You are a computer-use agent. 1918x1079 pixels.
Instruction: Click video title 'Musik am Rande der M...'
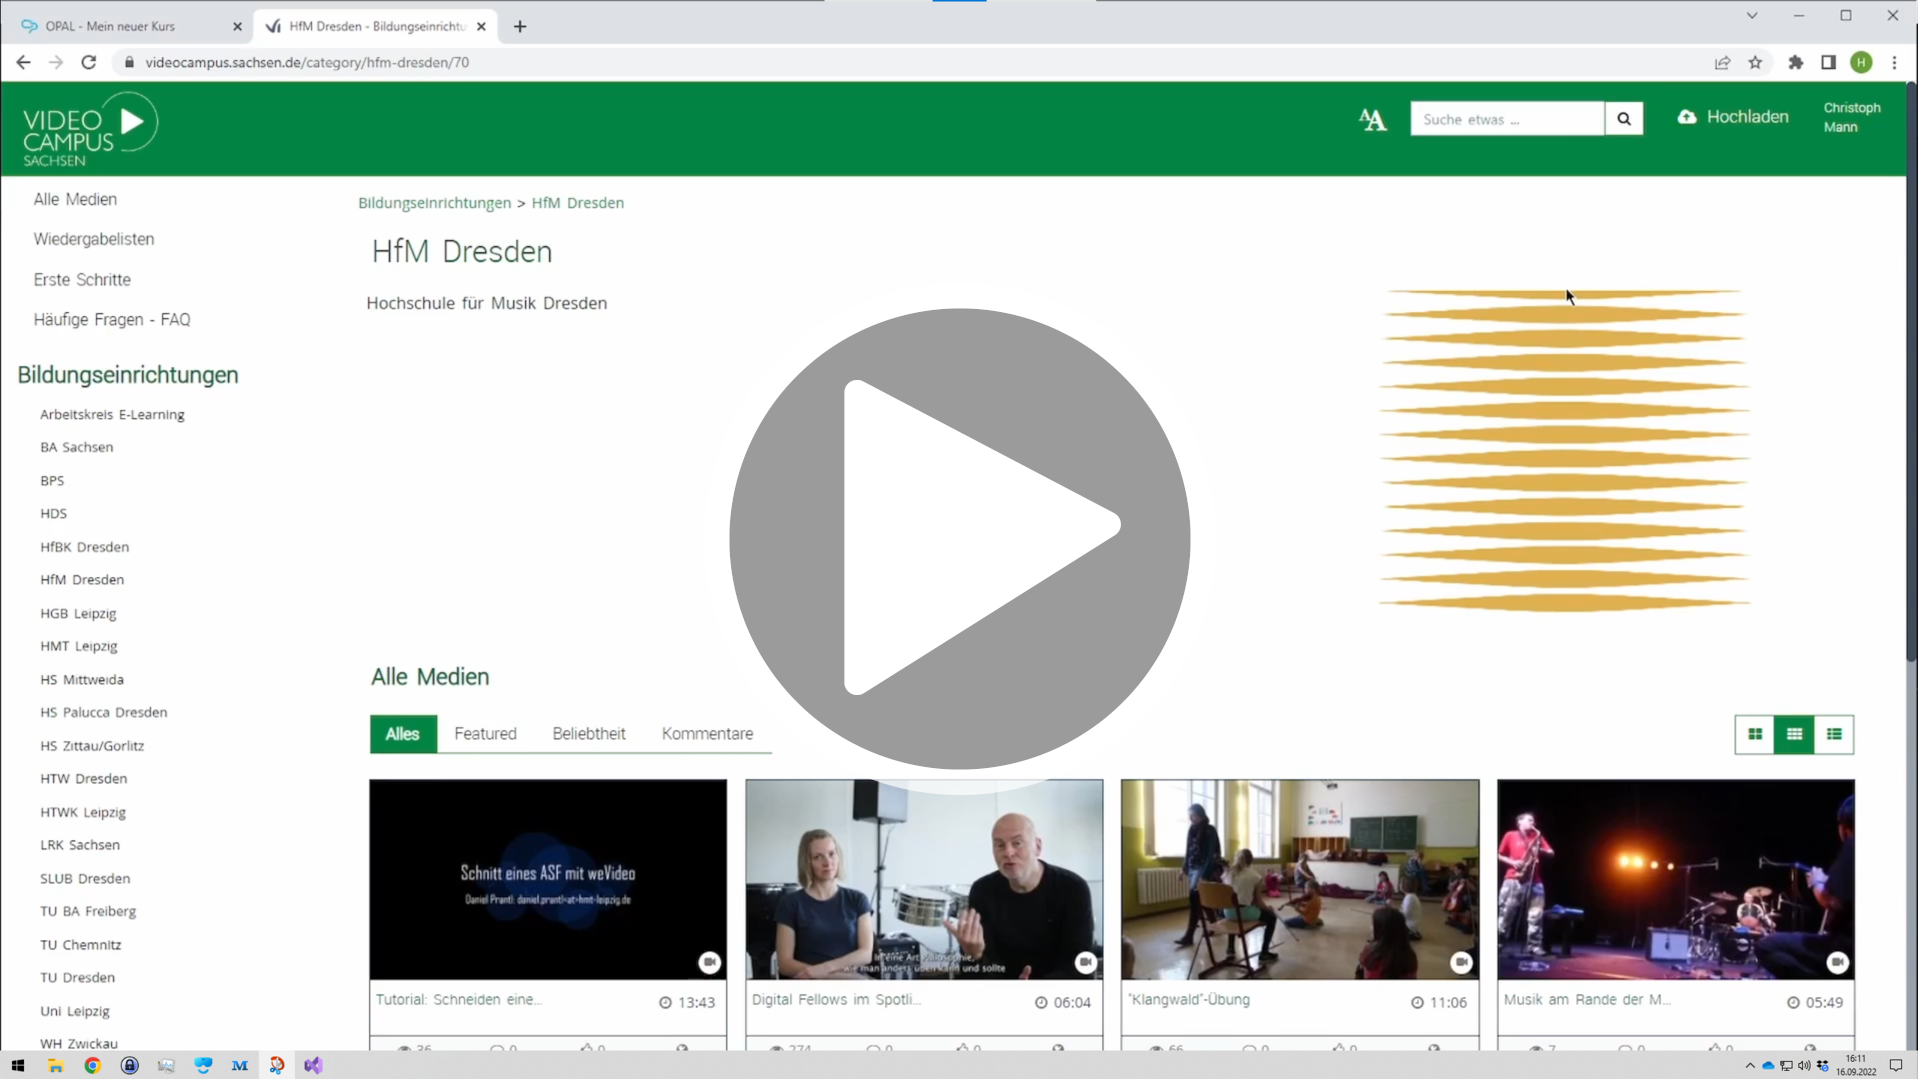coord(1587,1000)
